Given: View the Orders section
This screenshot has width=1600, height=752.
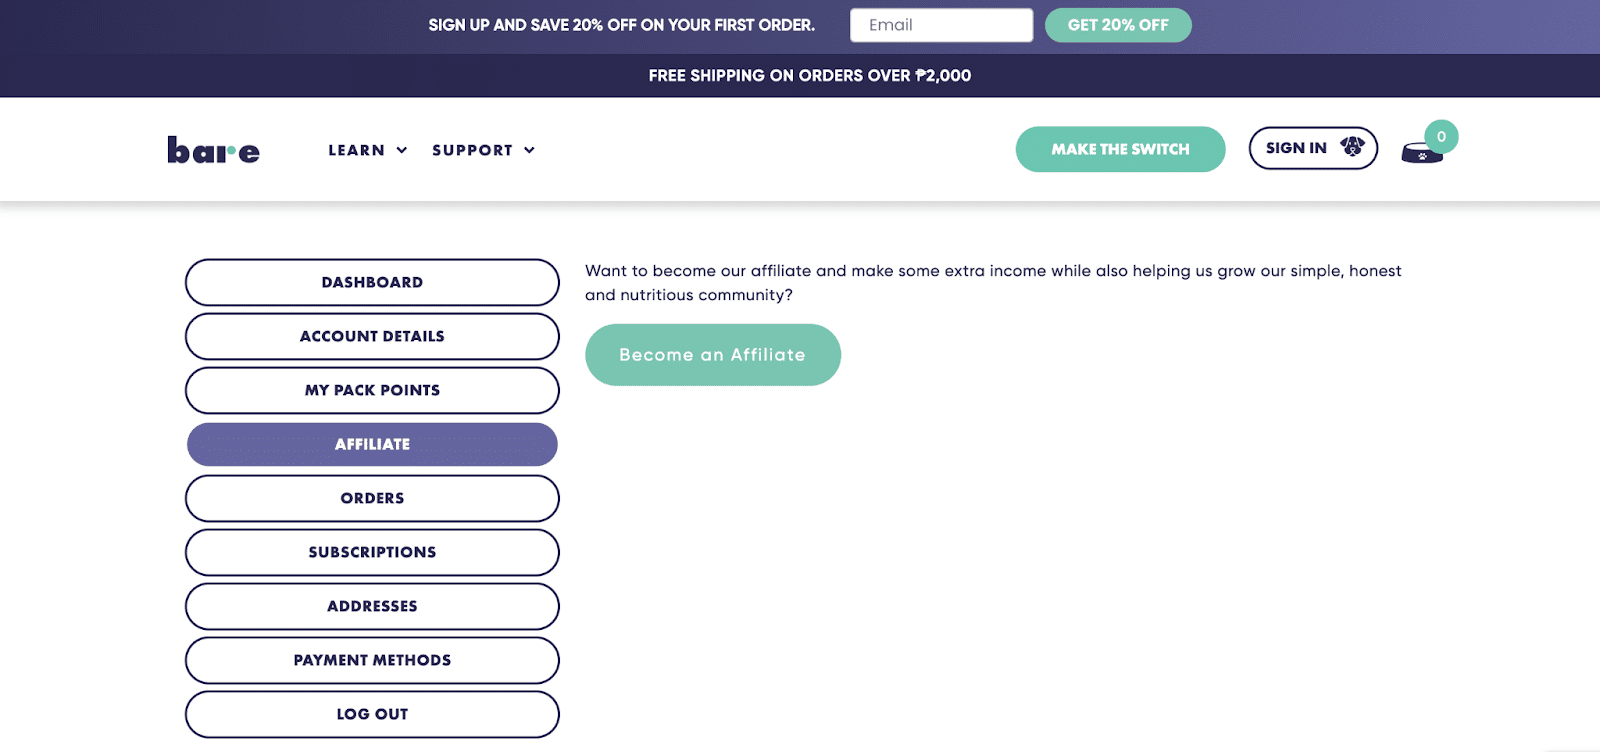Looking at the screenshot, I should click(x=372, y=498).
